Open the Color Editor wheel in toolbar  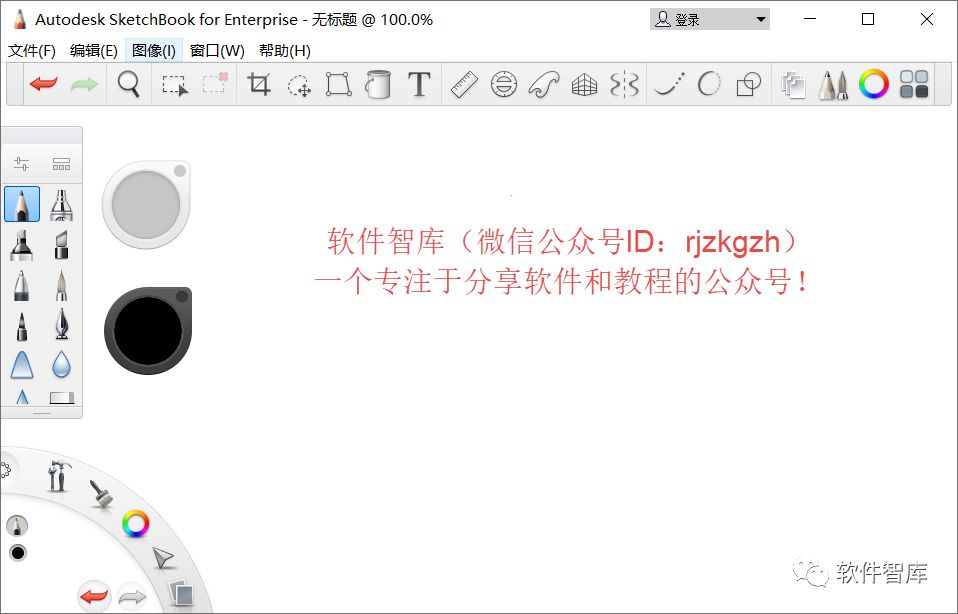tap(874, 84)
